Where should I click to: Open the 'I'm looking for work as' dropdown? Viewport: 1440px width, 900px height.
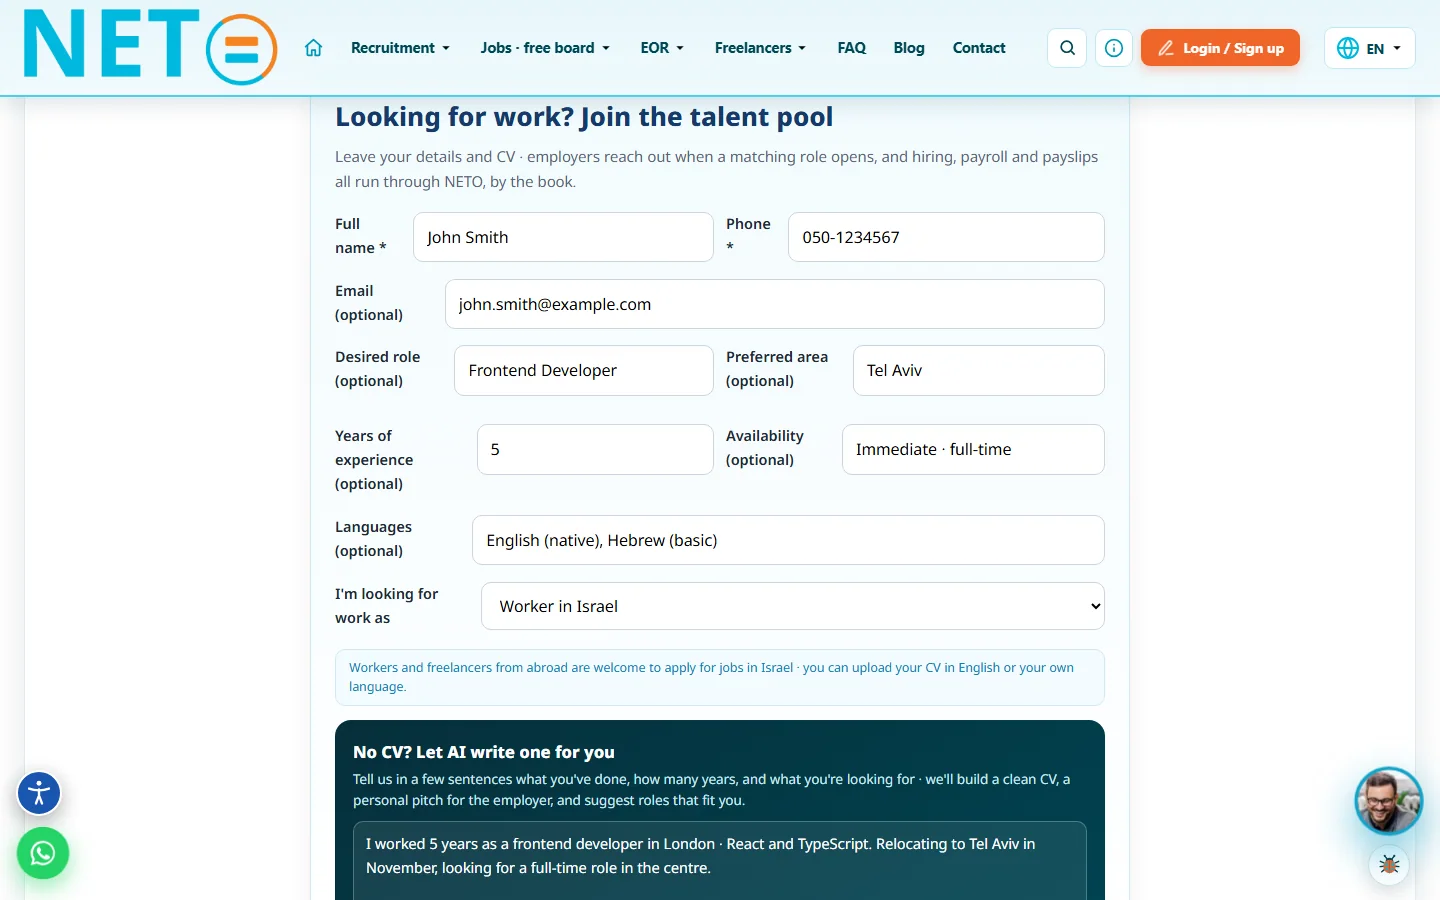click(793, 606)
